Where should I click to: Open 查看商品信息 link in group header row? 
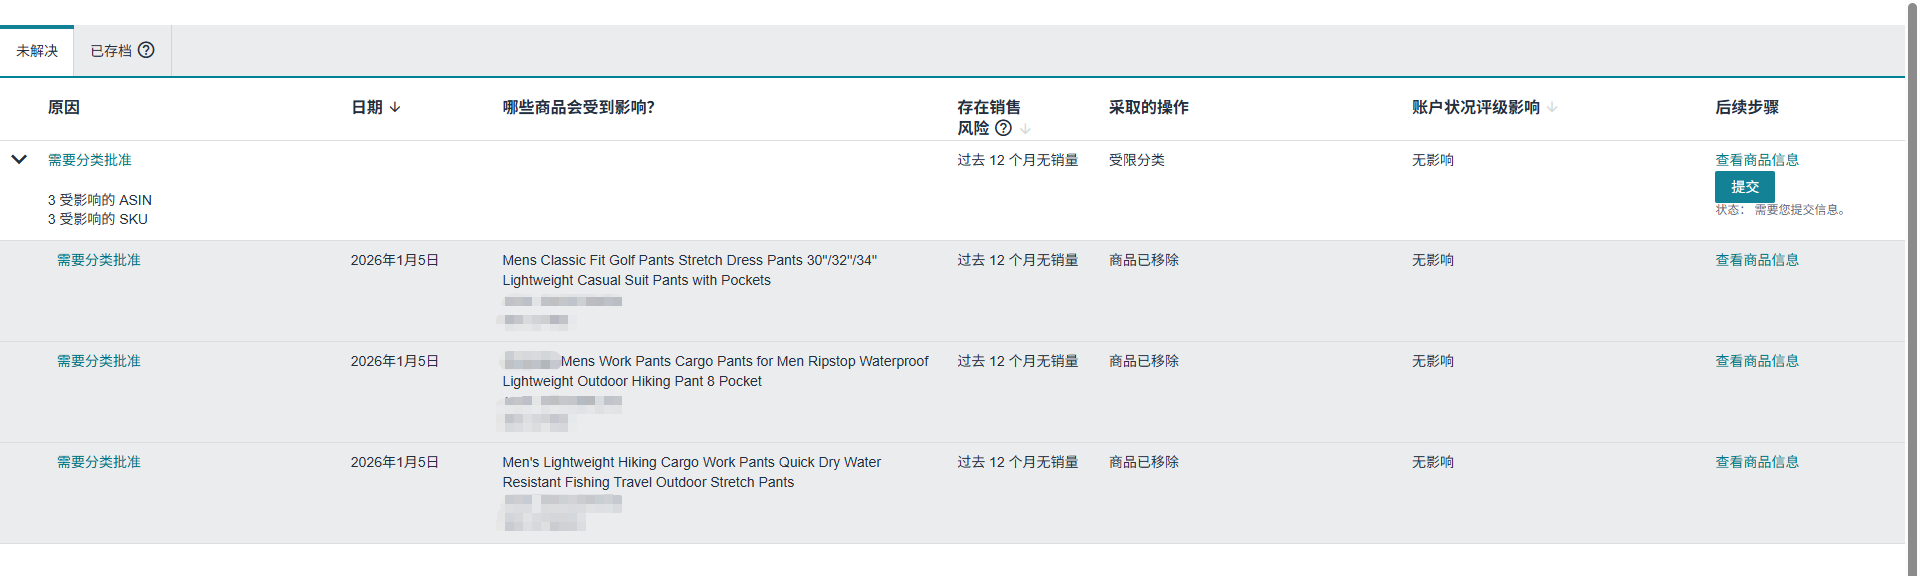[1756, 160]
